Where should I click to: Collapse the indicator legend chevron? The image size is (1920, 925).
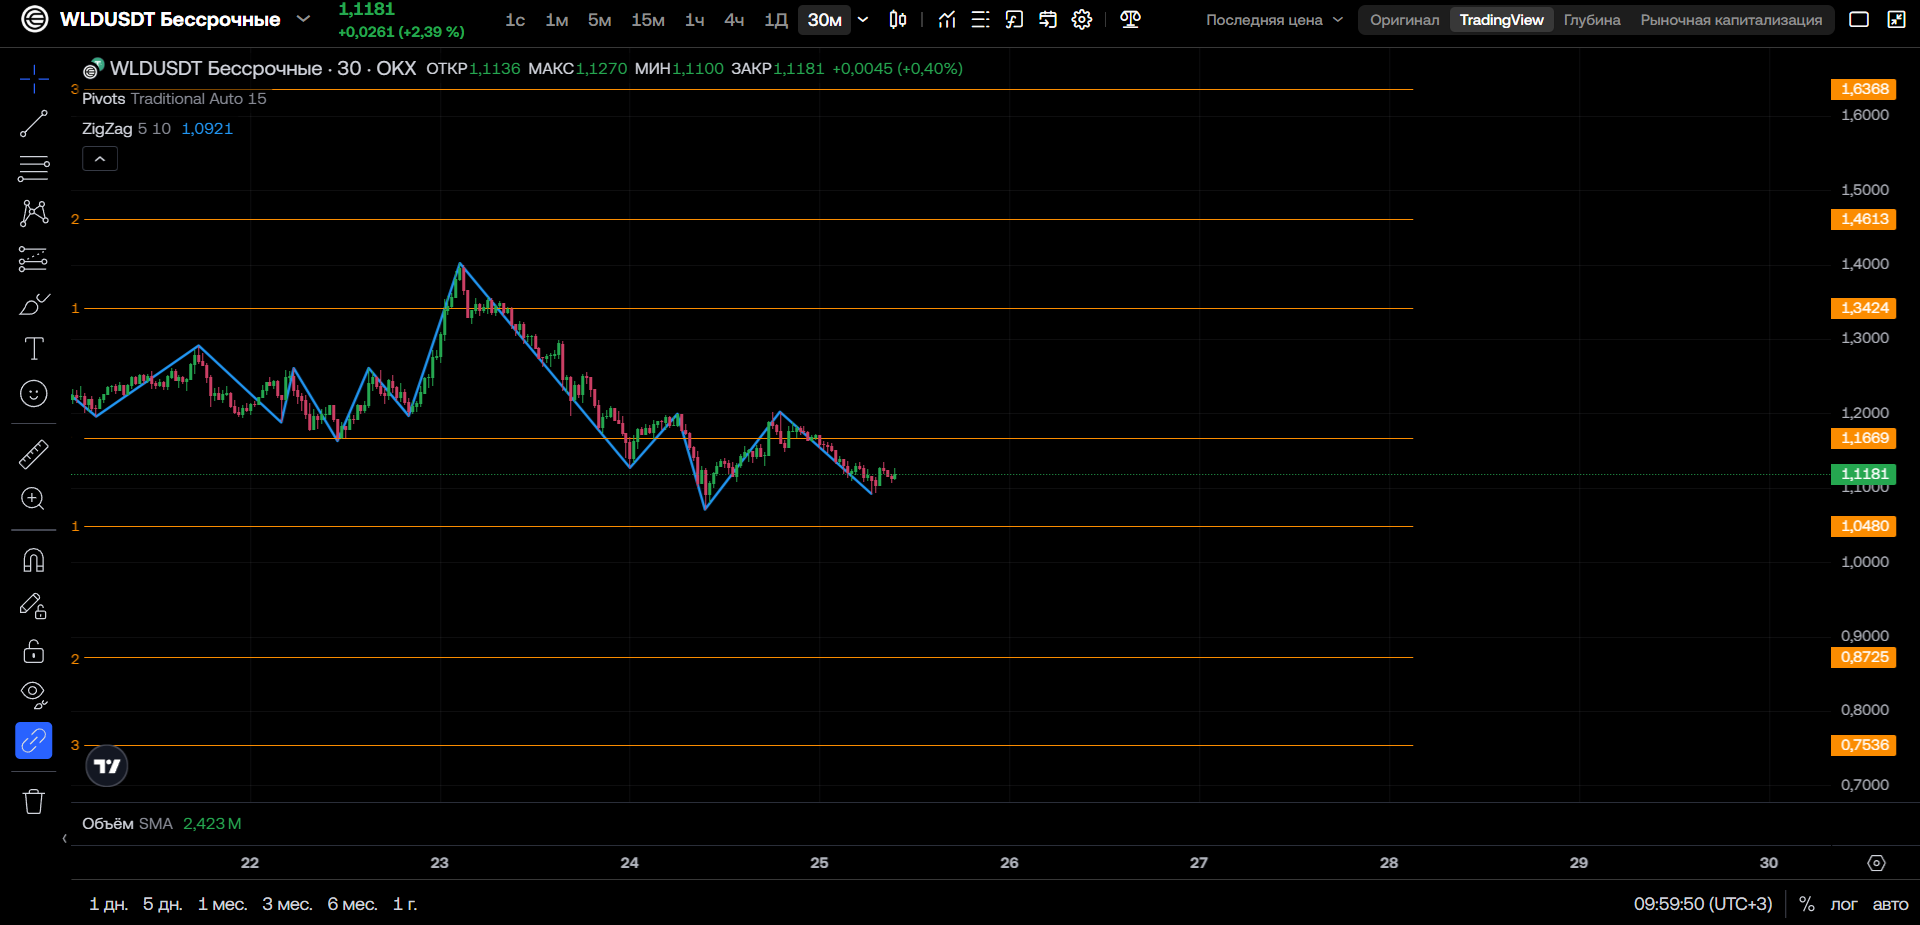click(x=100, y=159)
